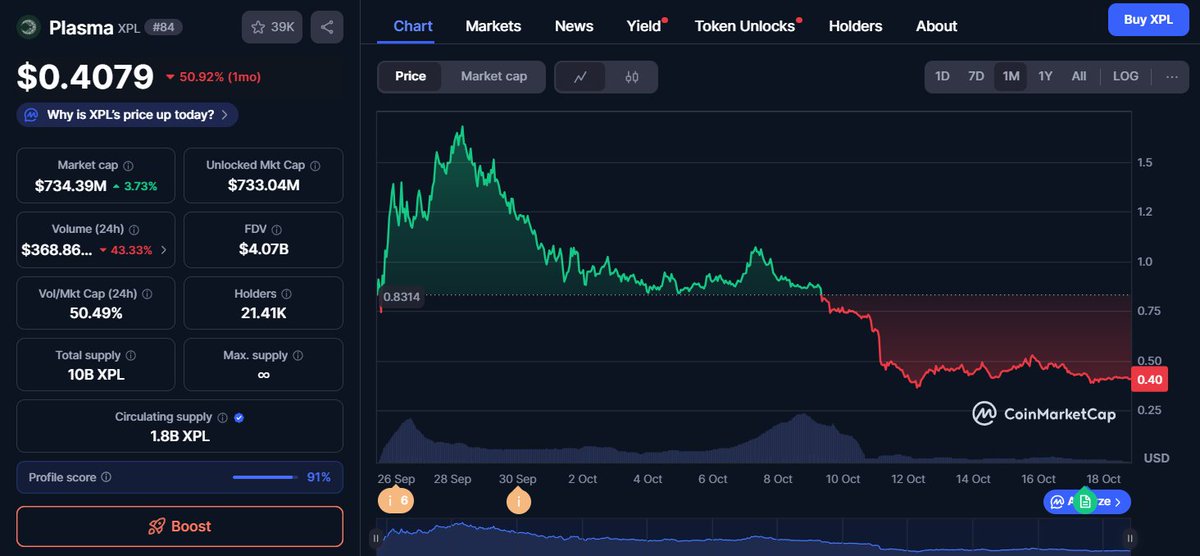The height and width of the screenshot is (556, 1200).
Task: Select the 1D time range
Action: [942, 76]
